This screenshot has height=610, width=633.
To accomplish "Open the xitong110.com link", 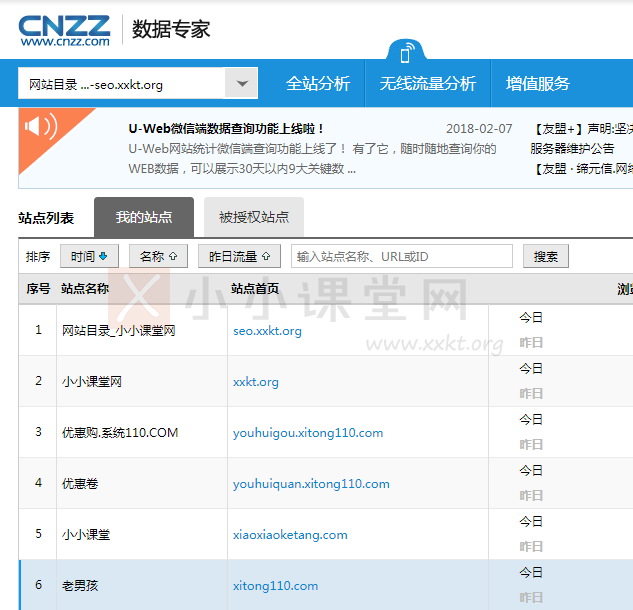I will tap(275, 585).
